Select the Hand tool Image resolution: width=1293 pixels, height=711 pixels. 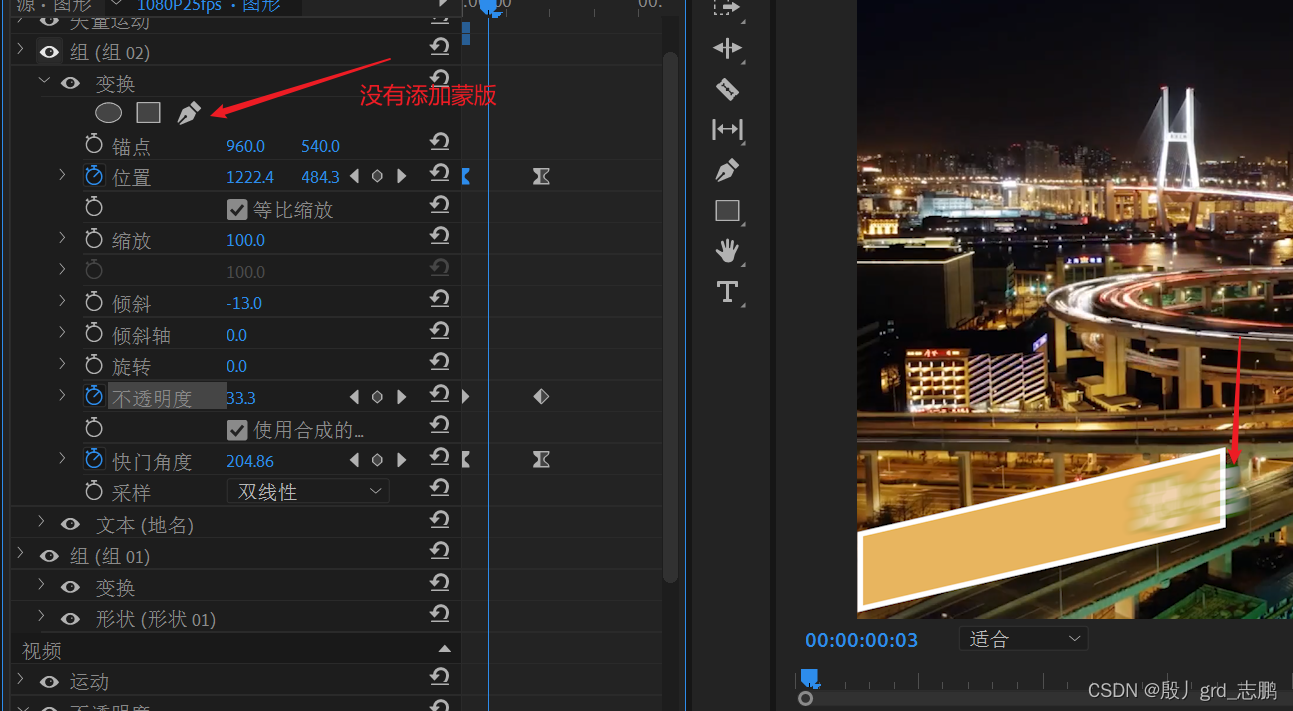click(727, 251)
